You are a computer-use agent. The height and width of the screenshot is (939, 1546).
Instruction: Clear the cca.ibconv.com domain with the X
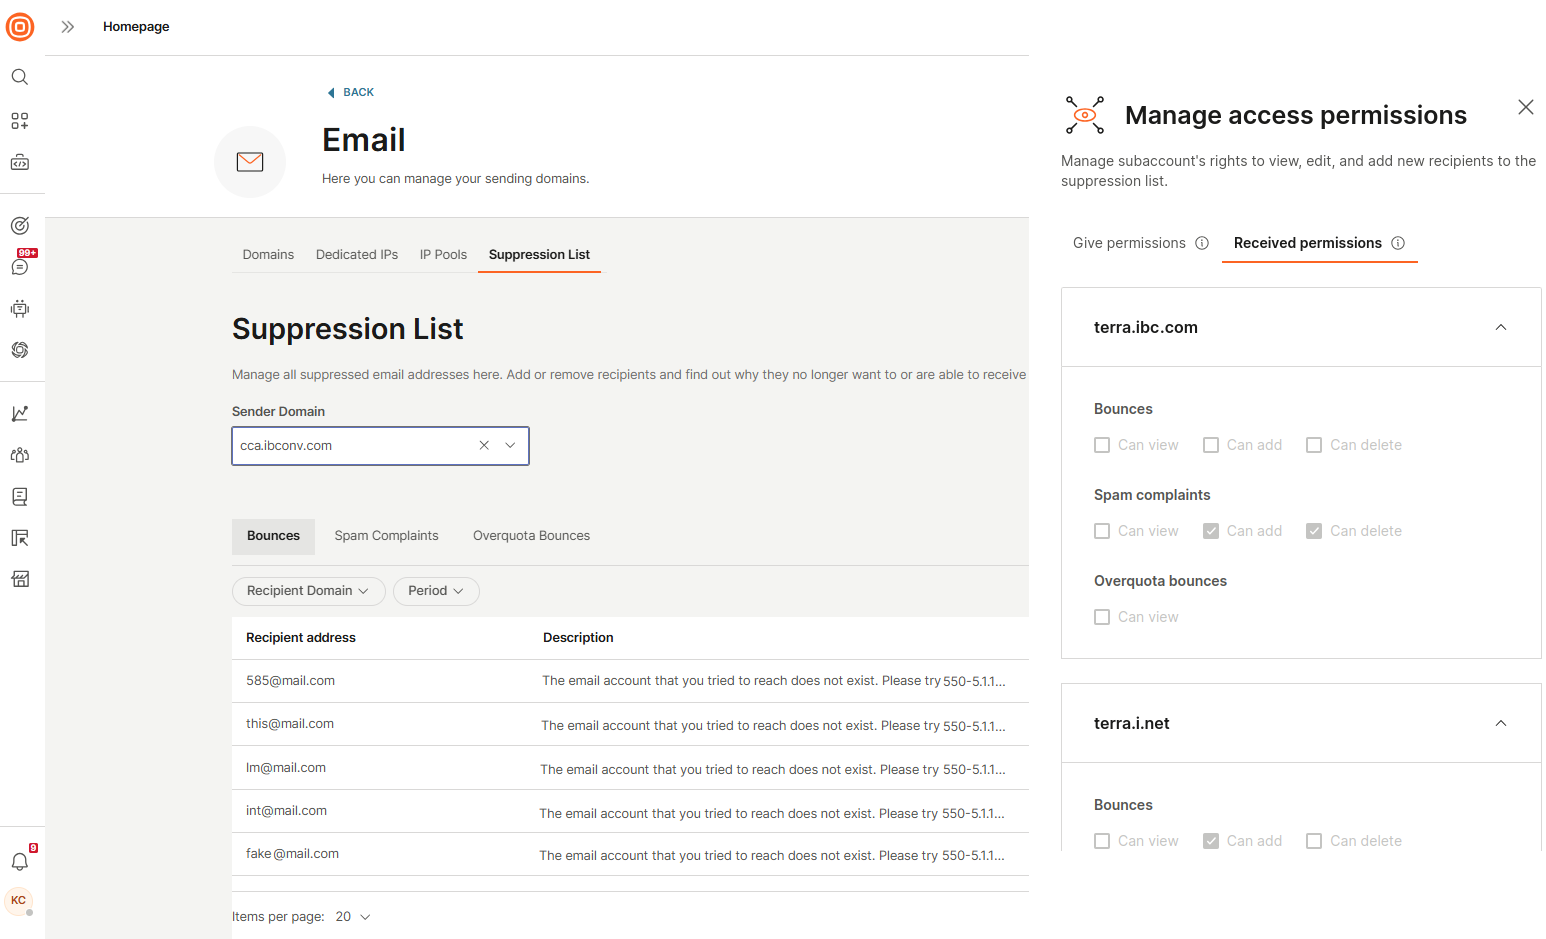pyautogui.click(x=484, y=445)
